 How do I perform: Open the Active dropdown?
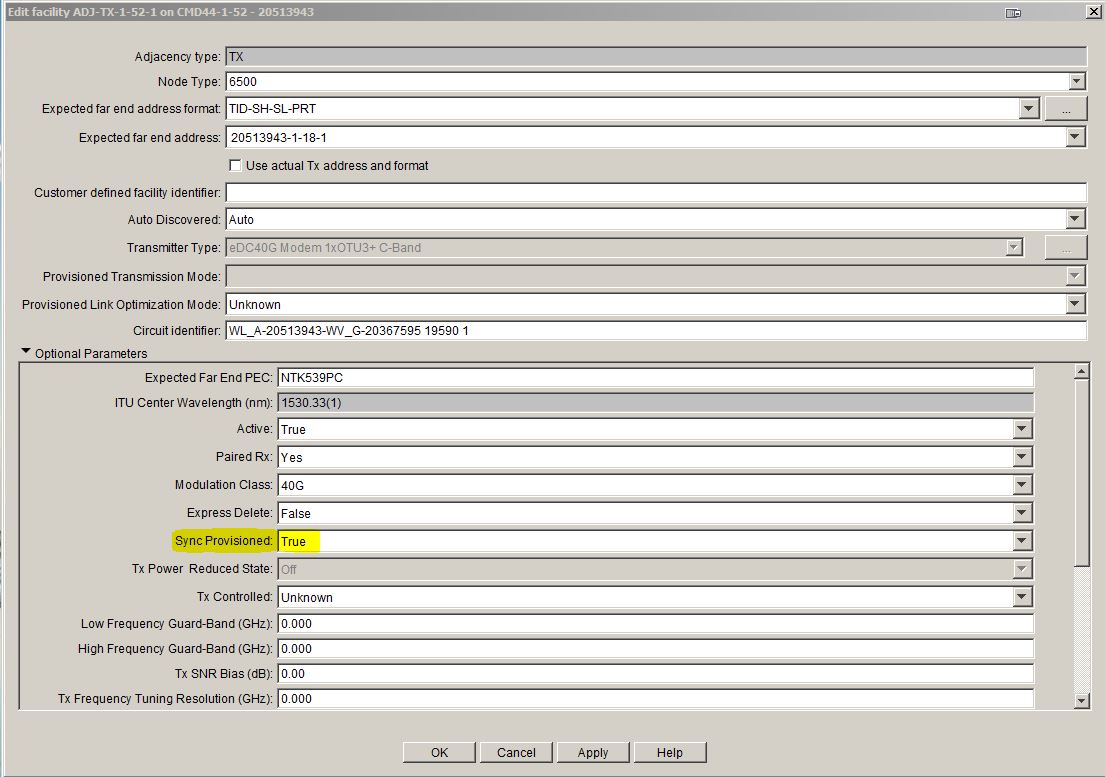point(1022,429)
